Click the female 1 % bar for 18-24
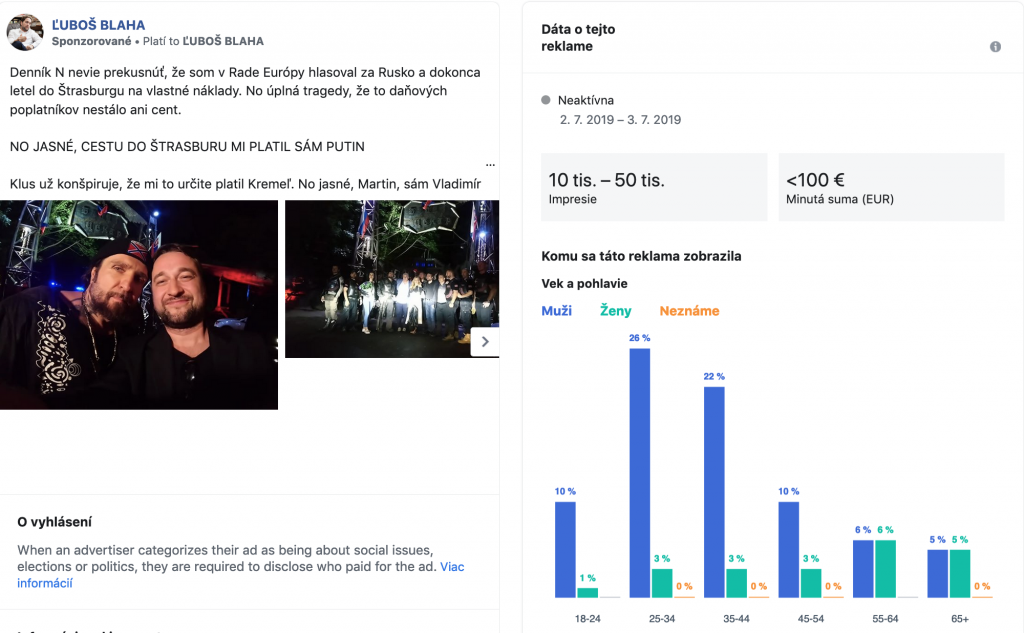Viewport: 1024px width, 633px height. pos(588,593)
